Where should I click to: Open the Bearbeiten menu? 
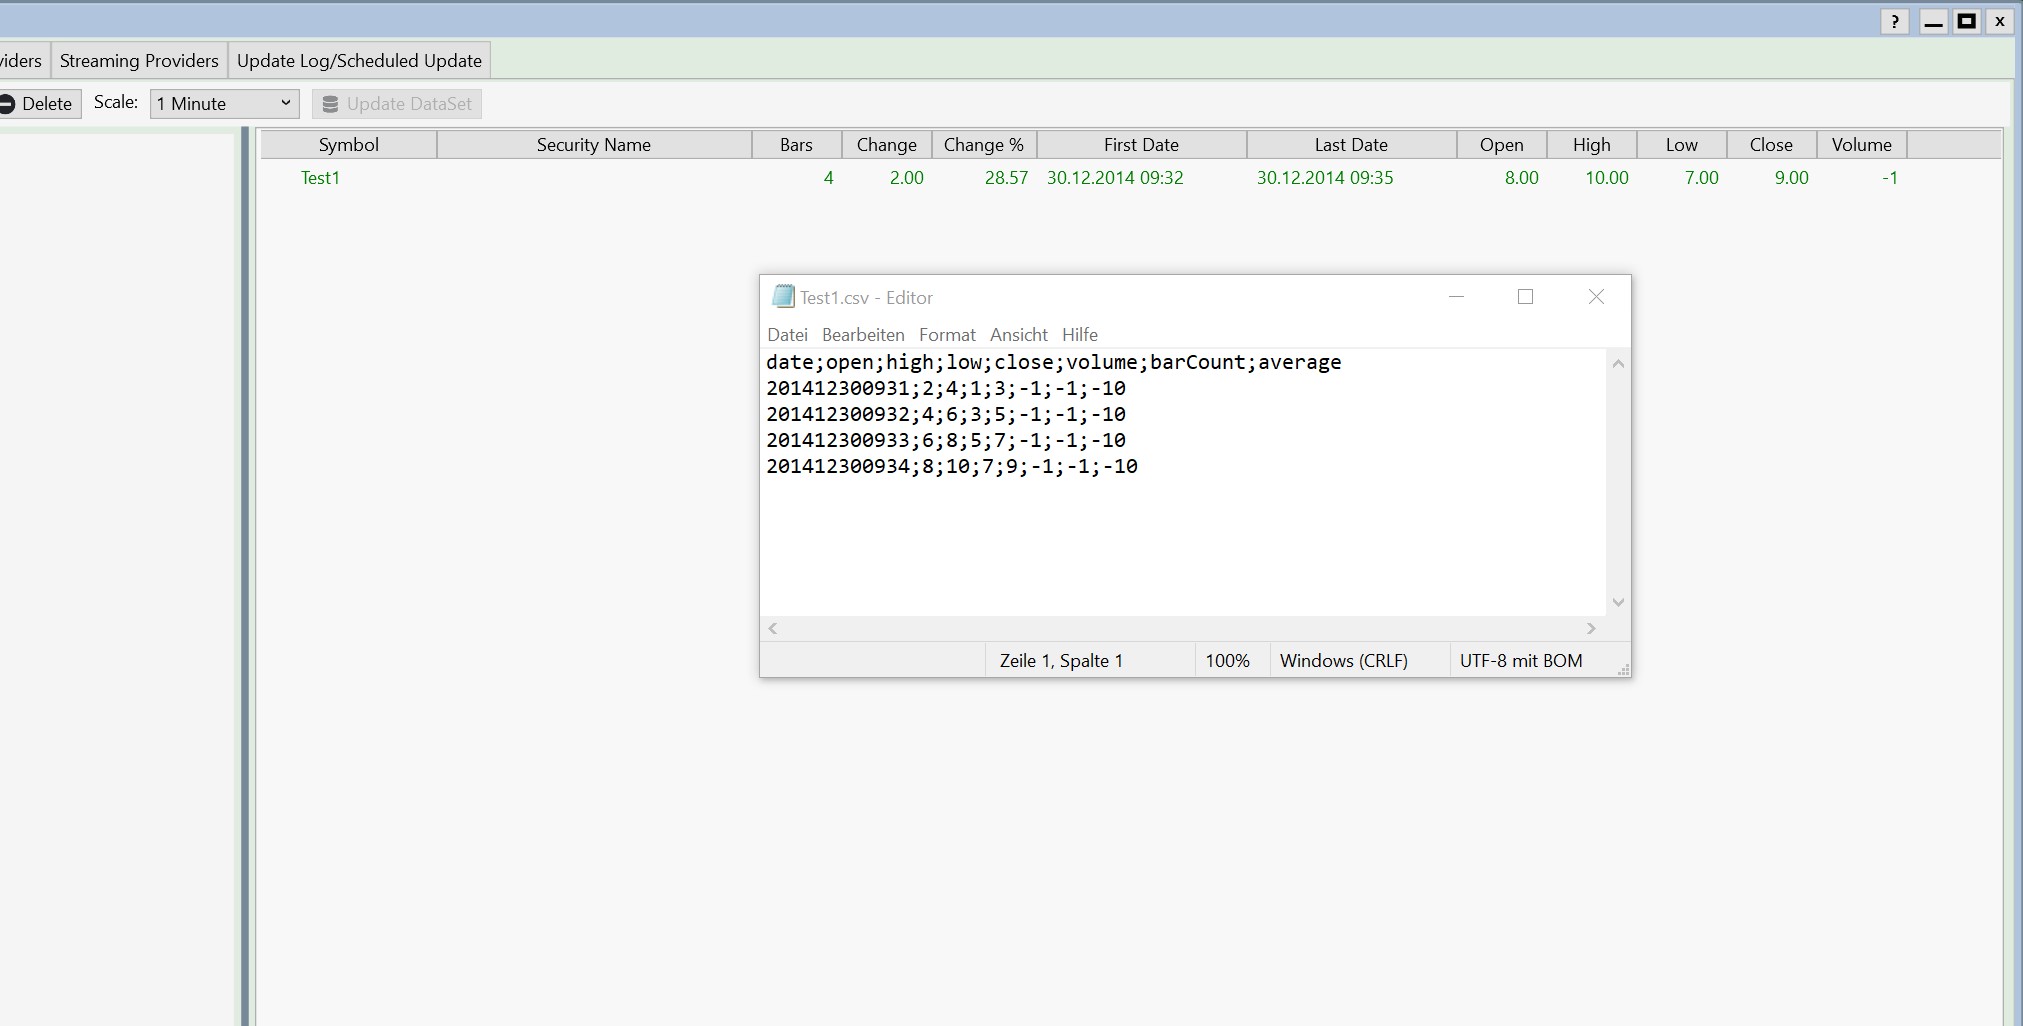[x=863, y=335]
